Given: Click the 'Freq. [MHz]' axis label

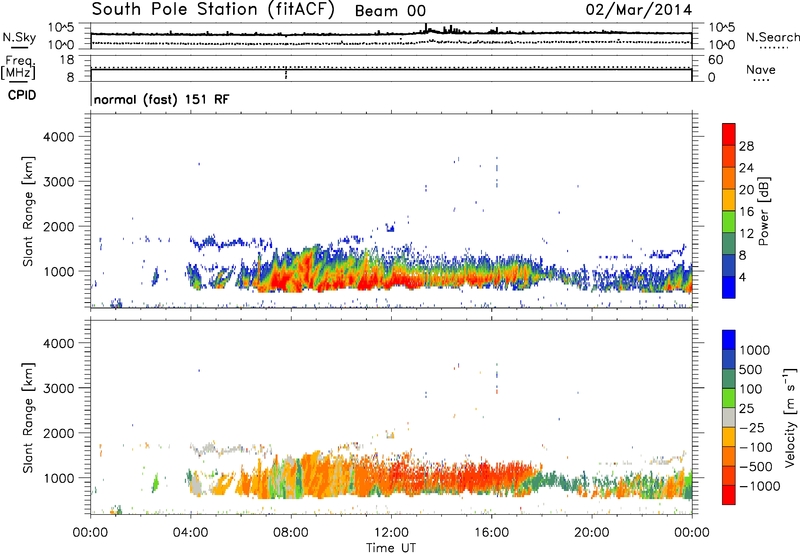Looking at the screenshot, I should click(19, 68).
